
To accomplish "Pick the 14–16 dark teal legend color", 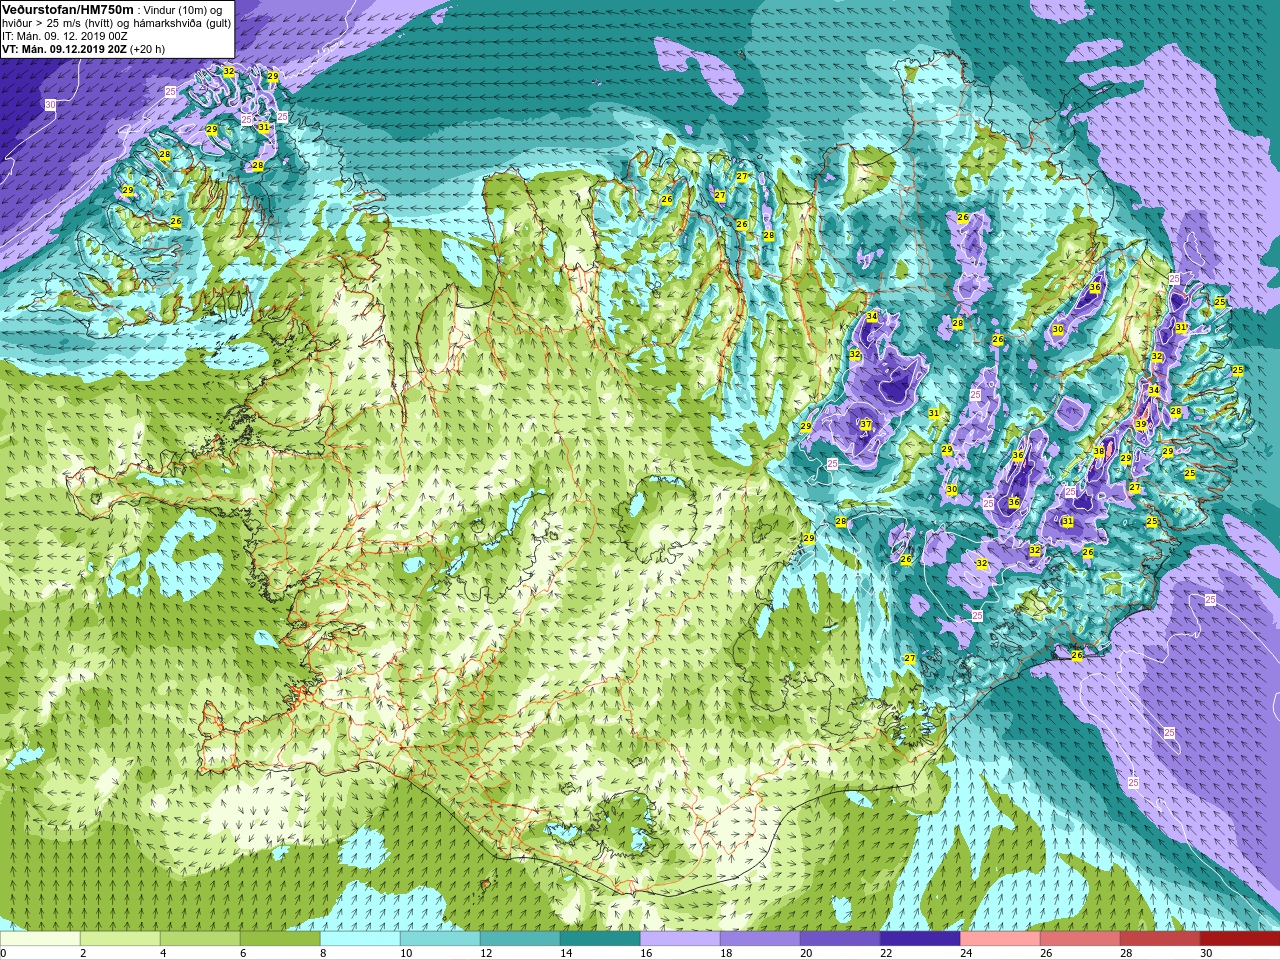I will 600,939.
